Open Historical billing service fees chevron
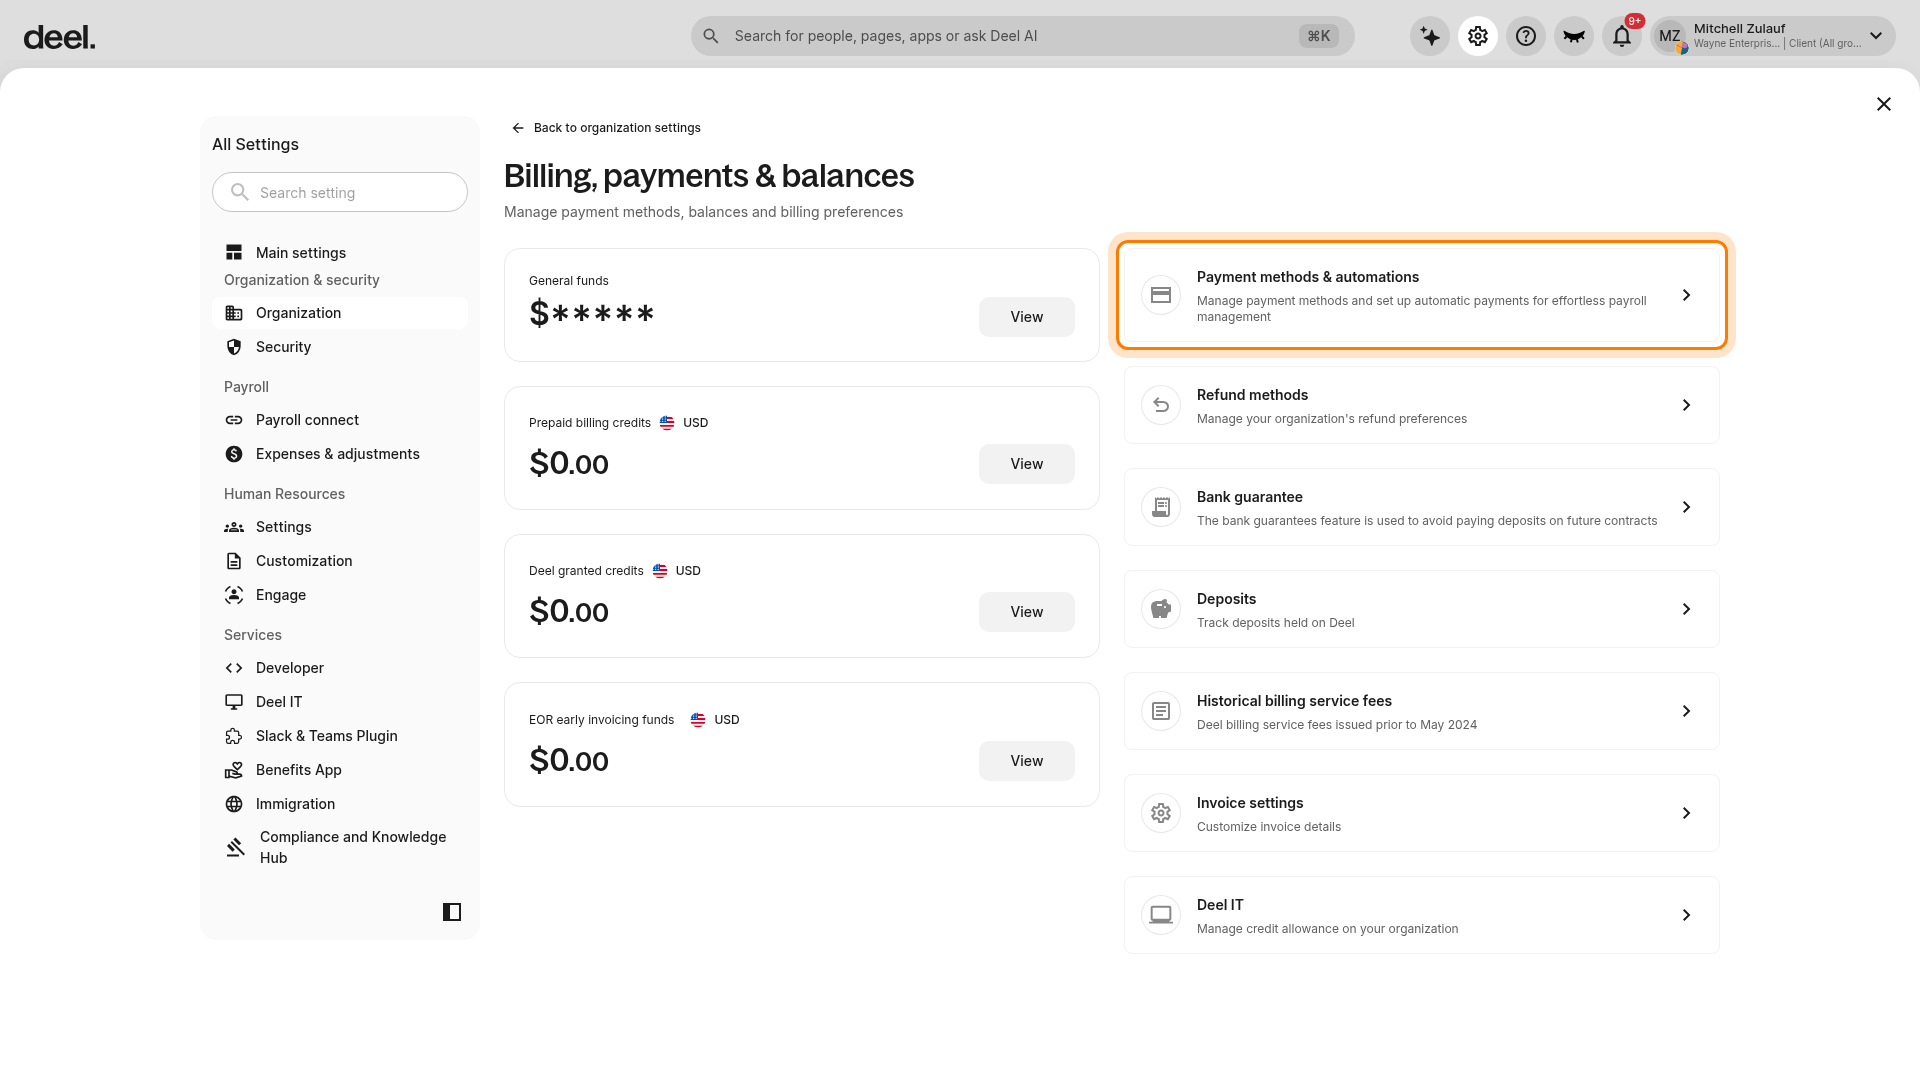Image resolution: width=1920 pixels, height=1080 pixels. pyautogui.click(x=1686, y=711)
